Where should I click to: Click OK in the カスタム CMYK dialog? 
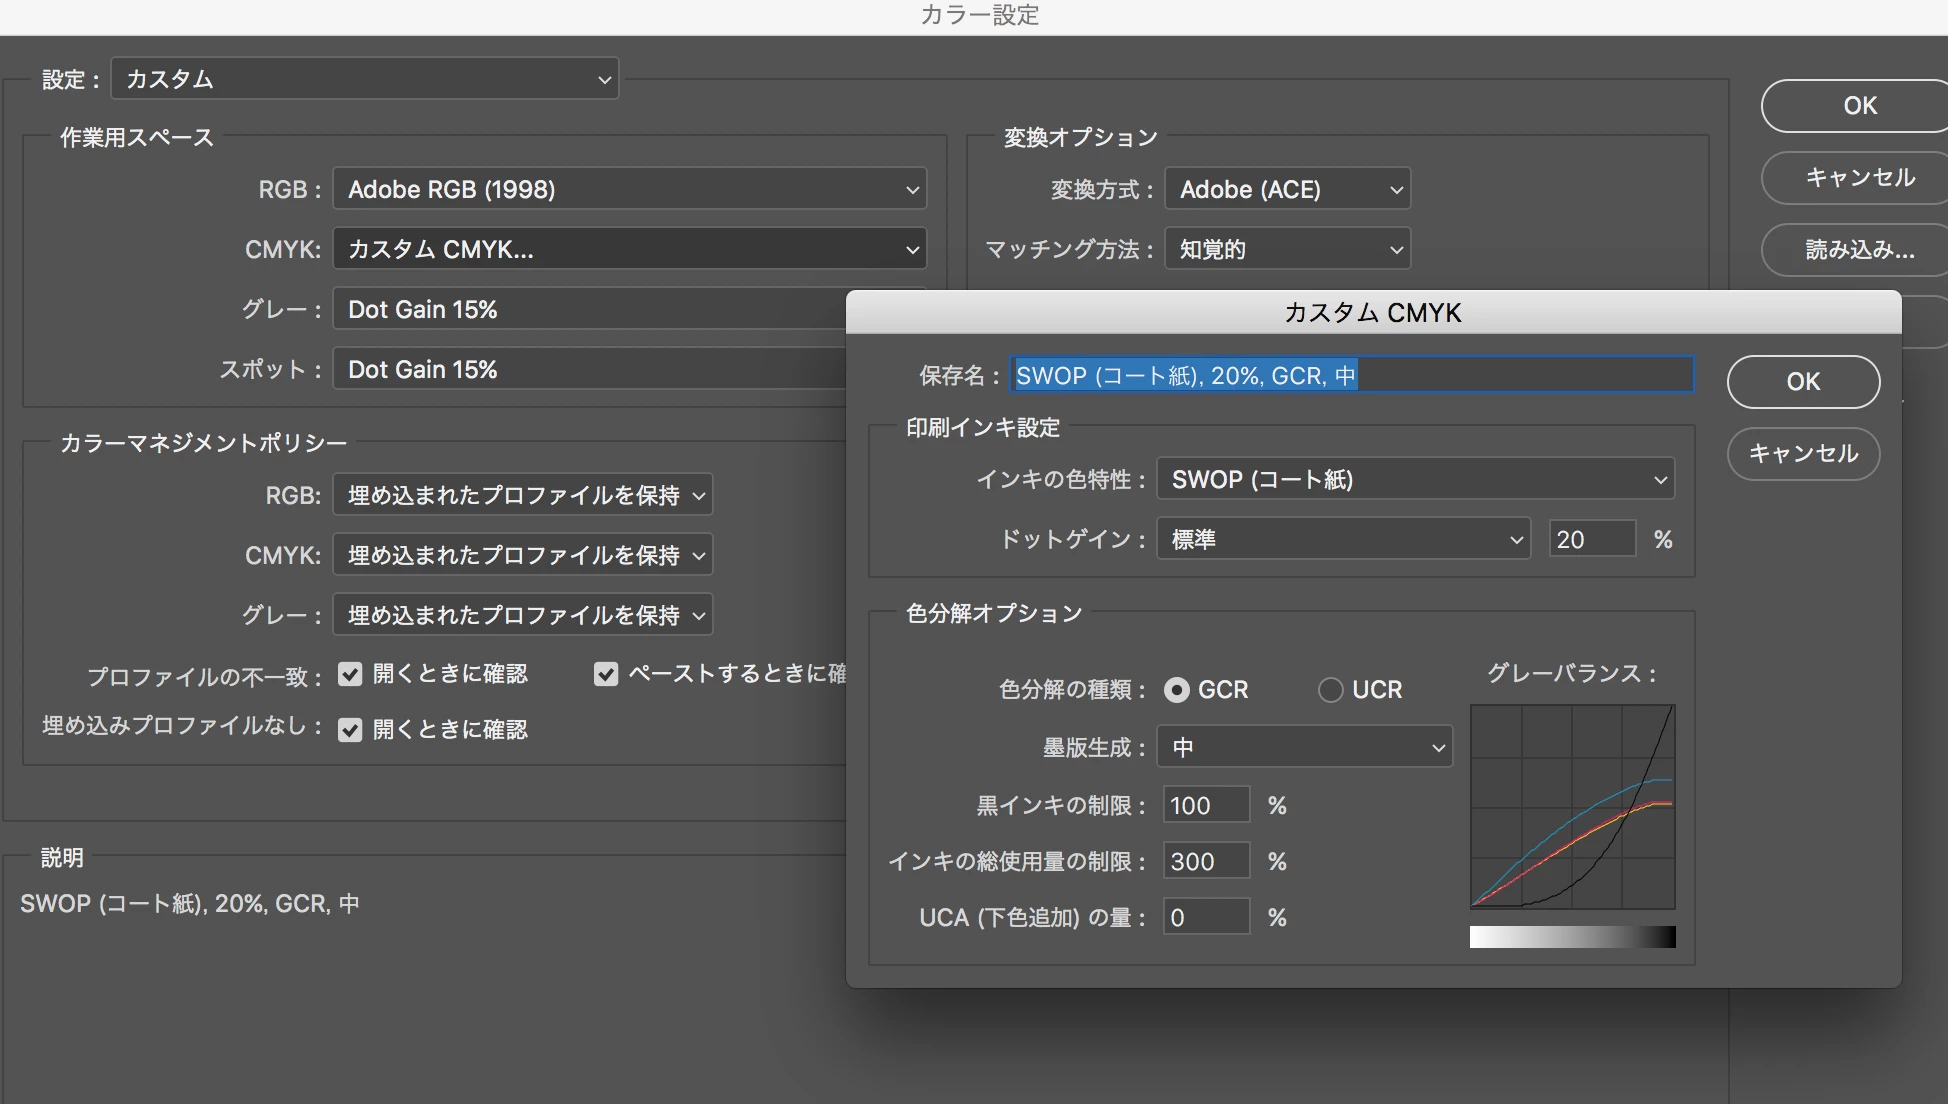(x=1803, y=382)
